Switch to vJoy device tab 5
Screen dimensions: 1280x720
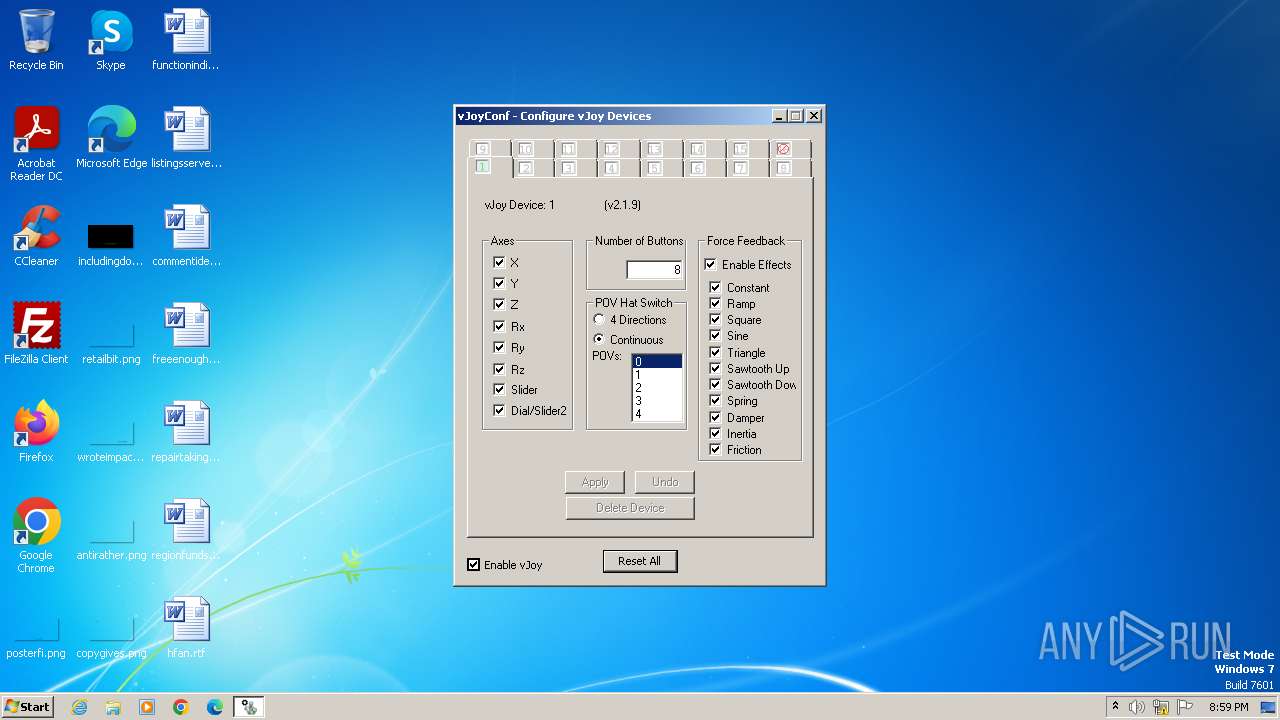663,168
